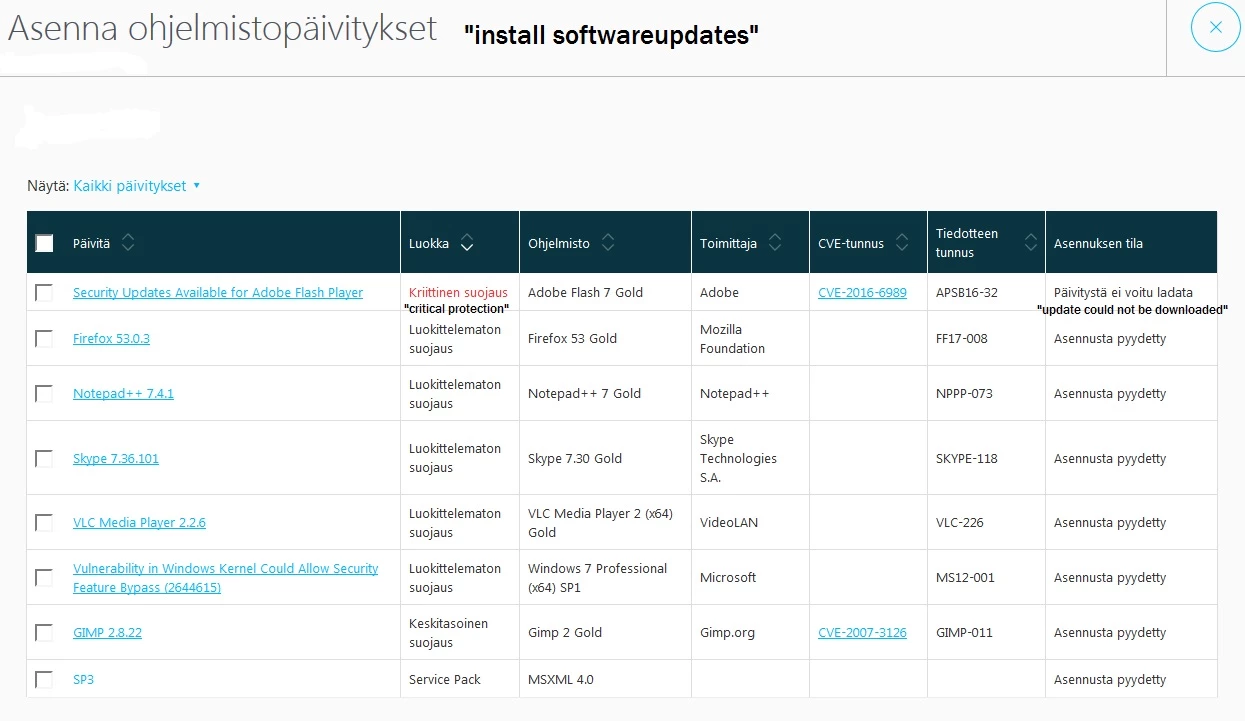Click the Päivitystä ei voitu ladata status
This screenshot has height=721, width=1245.
click(1123, 293)
